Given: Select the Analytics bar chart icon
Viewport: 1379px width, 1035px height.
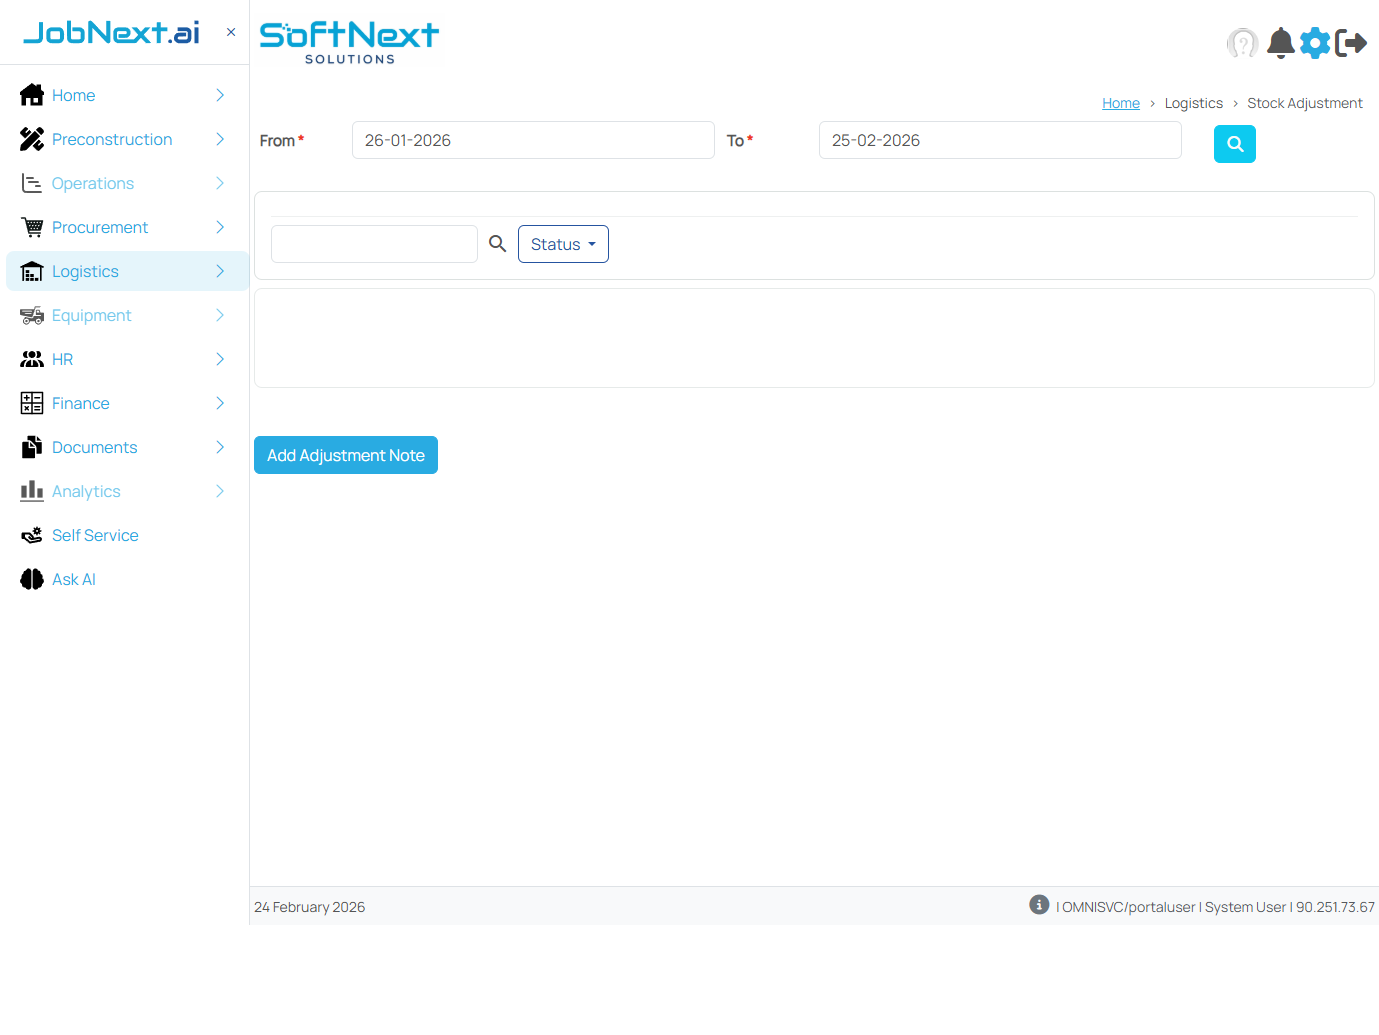Looking at the screenshot, I should click(31, 491).
